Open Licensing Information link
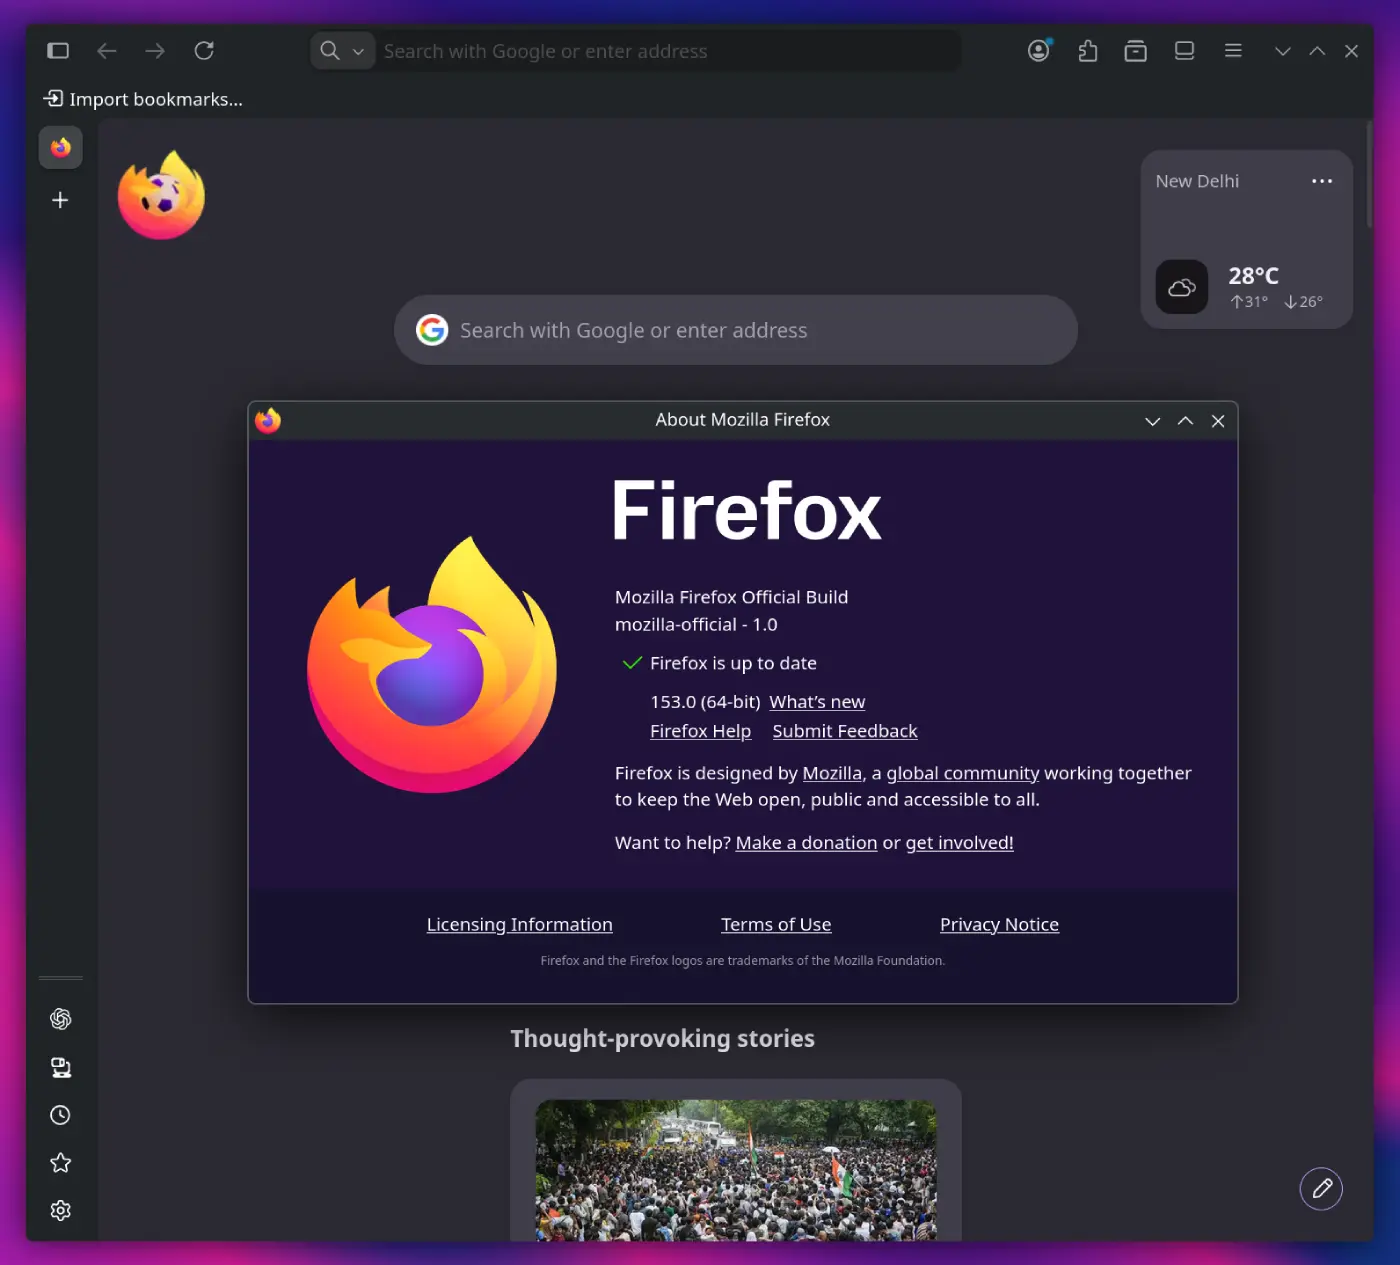 point(519,925)
